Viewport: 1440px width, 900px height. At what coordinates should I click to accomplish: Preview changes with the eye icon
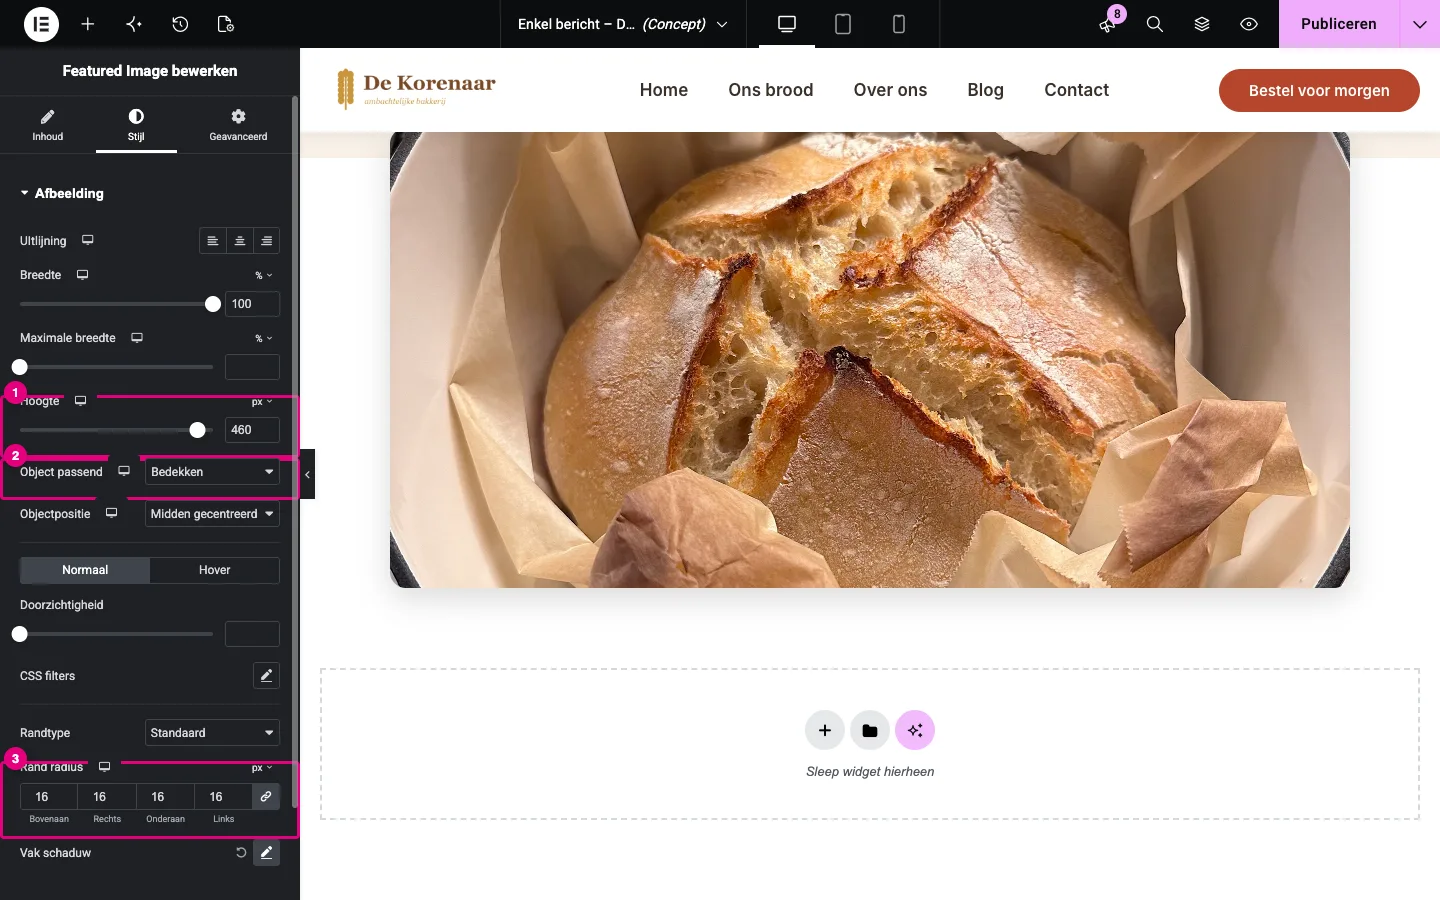point(1249,24)
